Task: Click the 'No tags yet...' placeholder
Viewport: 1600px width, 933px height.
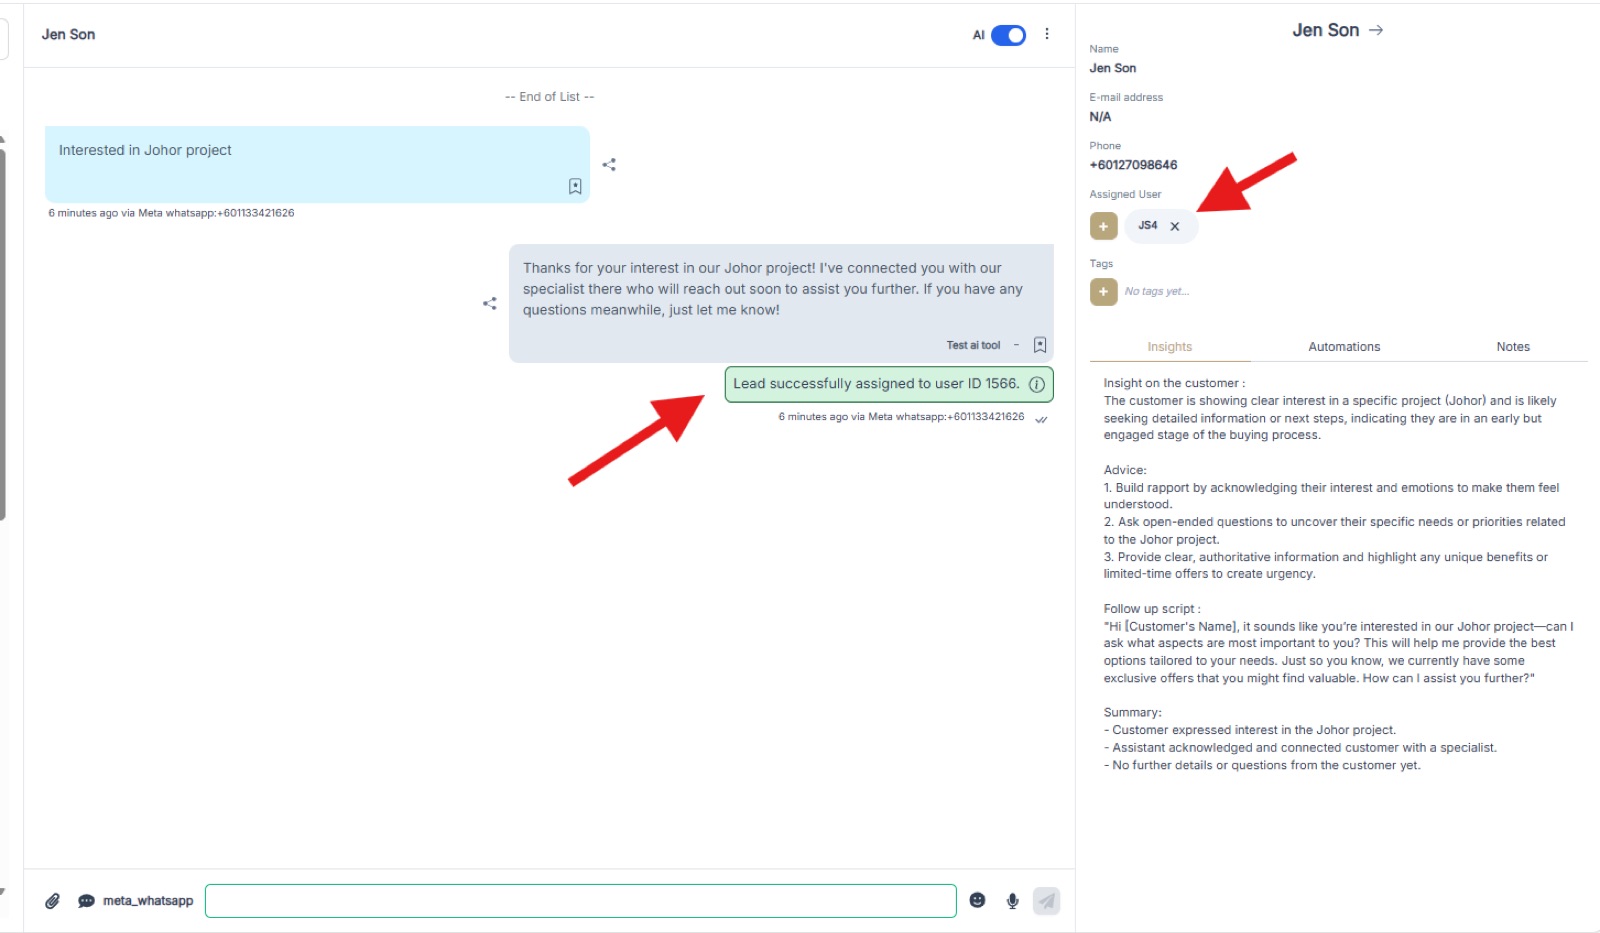Action: pyautogui.click(x=1157, y=292)
